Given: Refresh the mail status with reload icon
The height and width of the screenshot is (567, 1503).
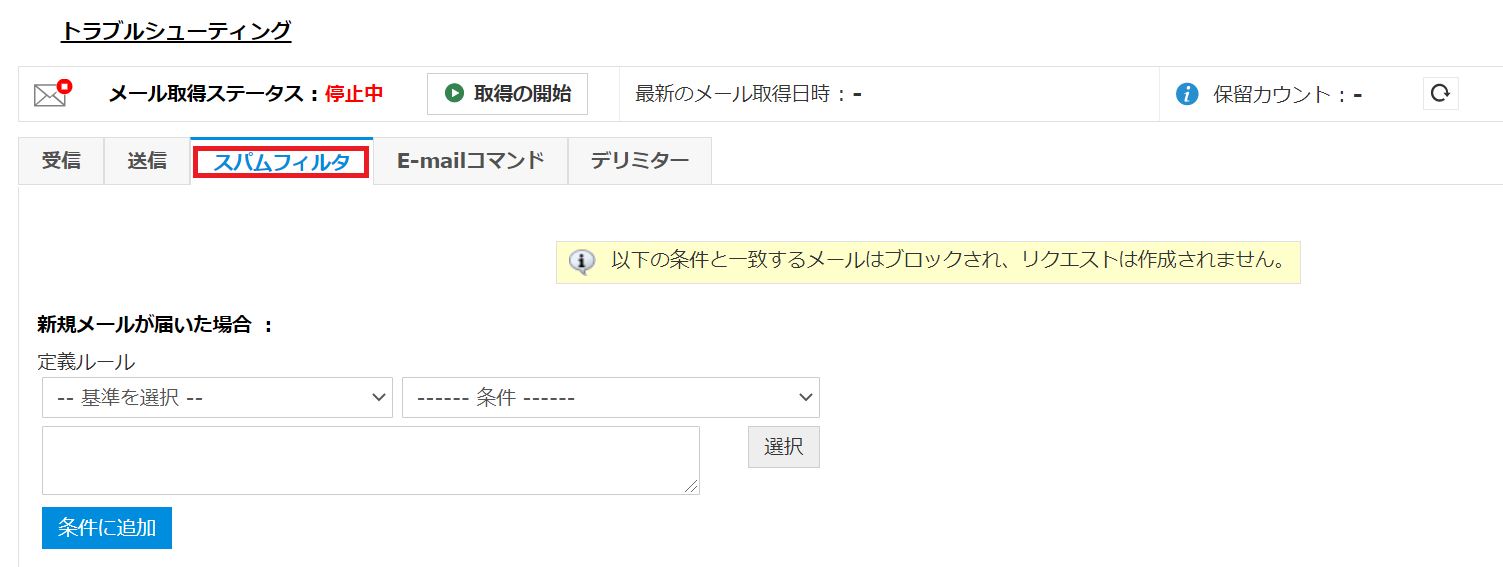Looking at the screenshot, I should pyautogui.click(x=1440, y=94).
